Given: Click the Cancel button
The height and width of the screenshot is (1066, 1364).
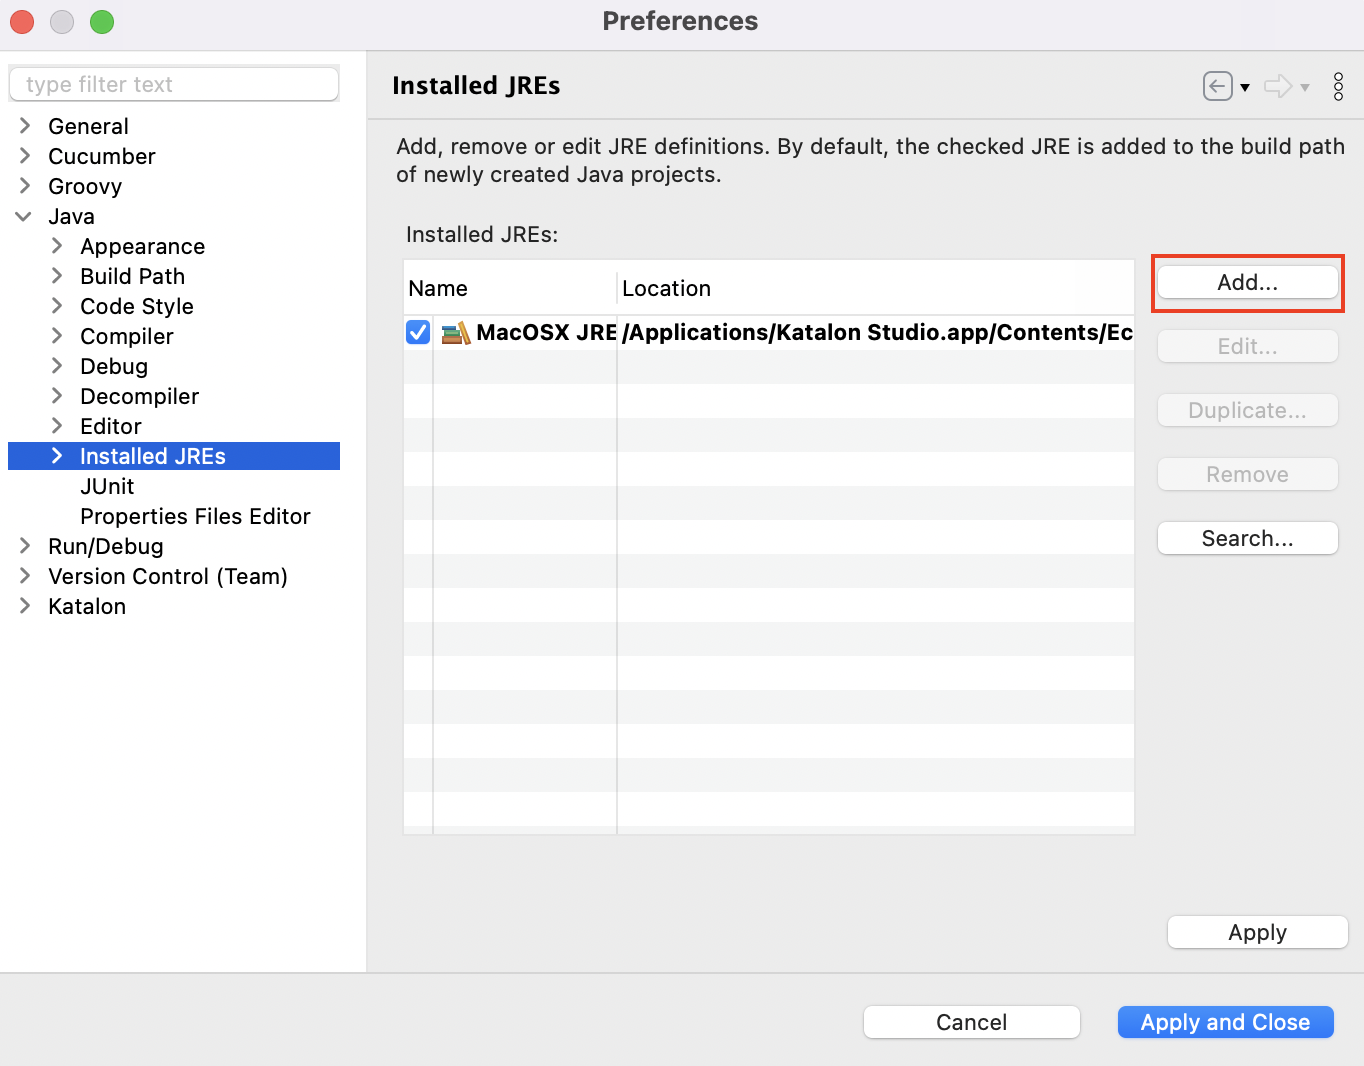Looking at the screenshot, I should pos(971,1022).
